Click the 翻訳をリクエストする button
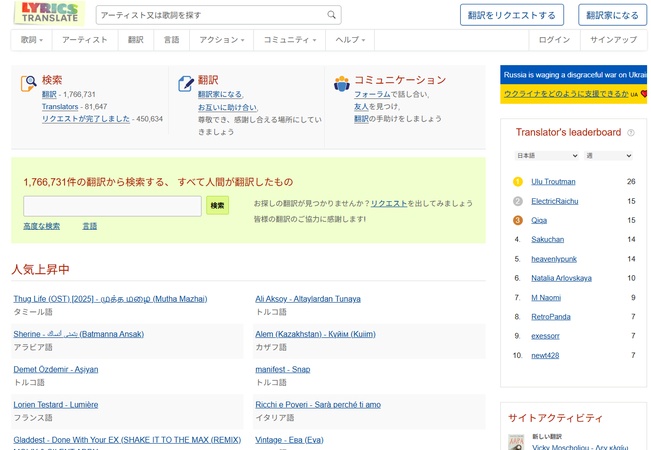The width and height of the screenshot is (651, 450). click(512, 15)
